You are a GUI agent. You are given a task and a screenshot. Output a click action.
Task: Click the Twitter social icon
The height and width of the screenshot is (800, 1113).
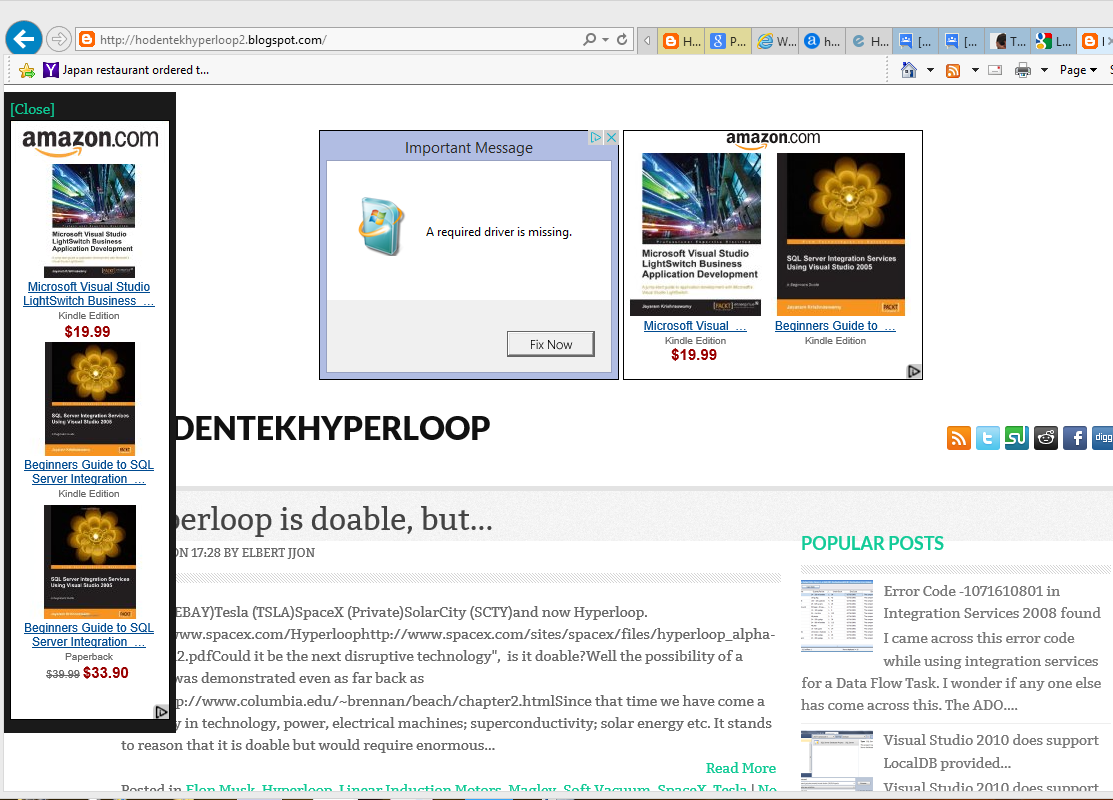click(x=988, y=438)
